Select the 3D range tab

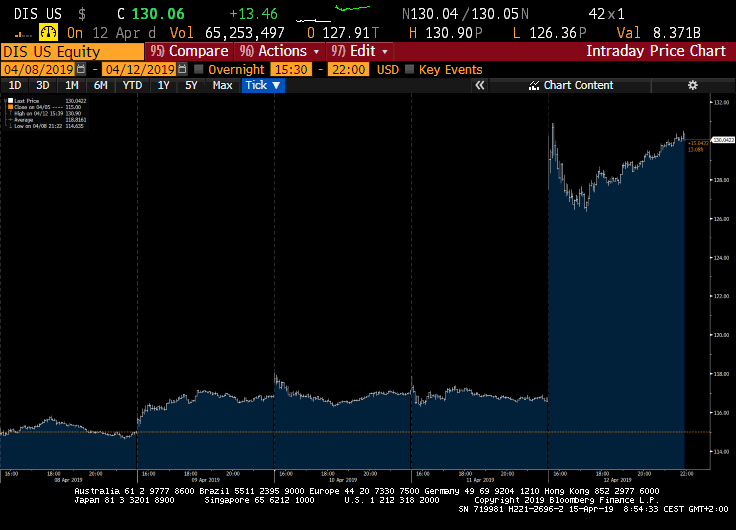(43, 85)
